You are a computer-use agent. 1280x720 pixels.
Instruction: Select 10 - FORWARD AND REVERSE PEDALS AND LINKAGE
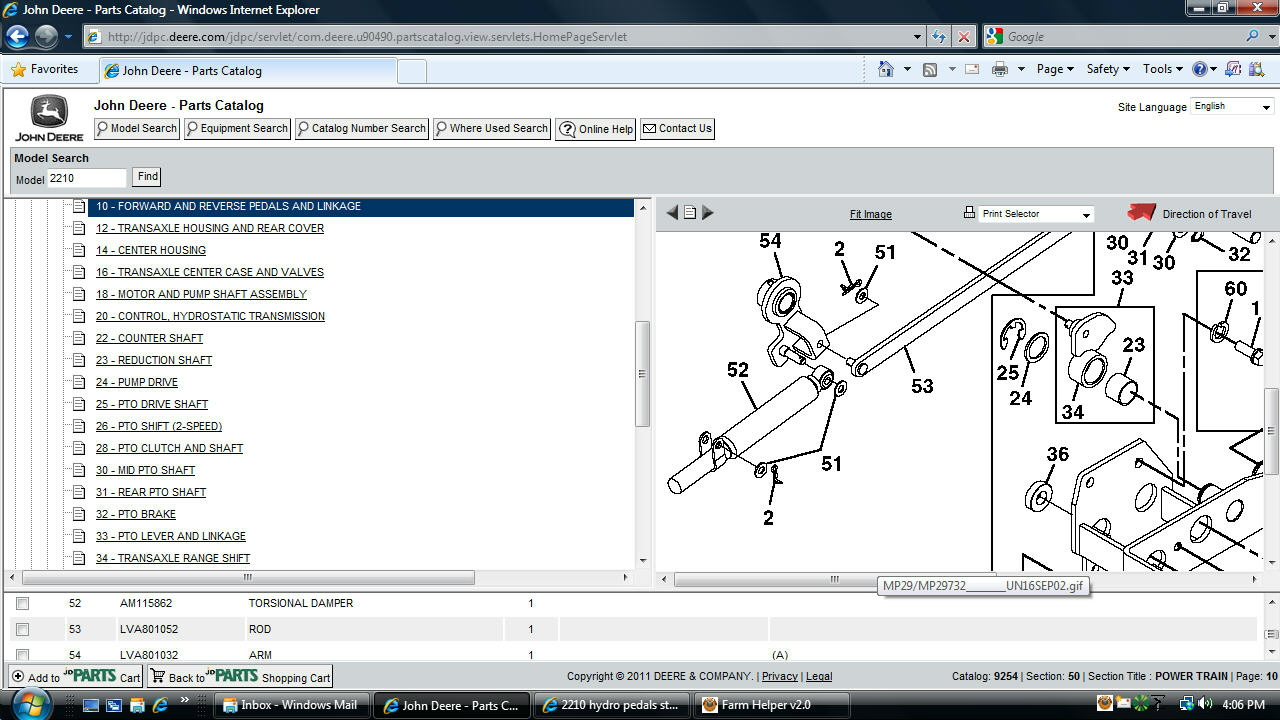pyautogui.click(x=229, y=206)
